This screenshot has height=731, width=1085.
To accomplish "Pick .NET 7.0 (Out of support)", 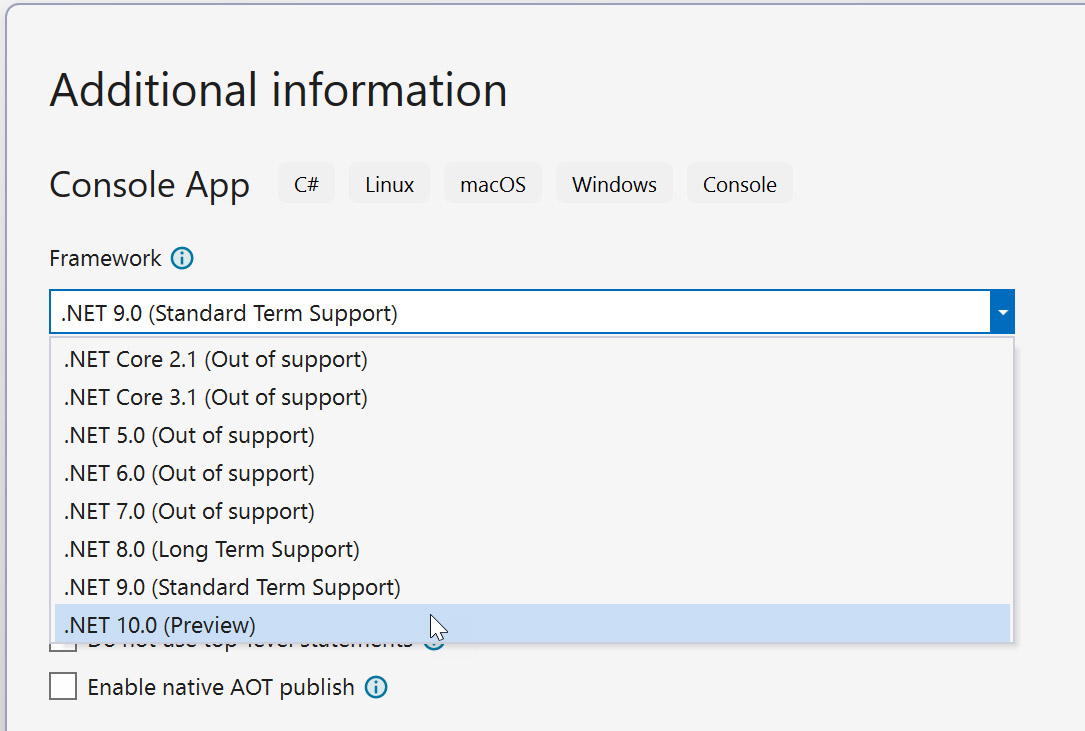I will point(531,512).
